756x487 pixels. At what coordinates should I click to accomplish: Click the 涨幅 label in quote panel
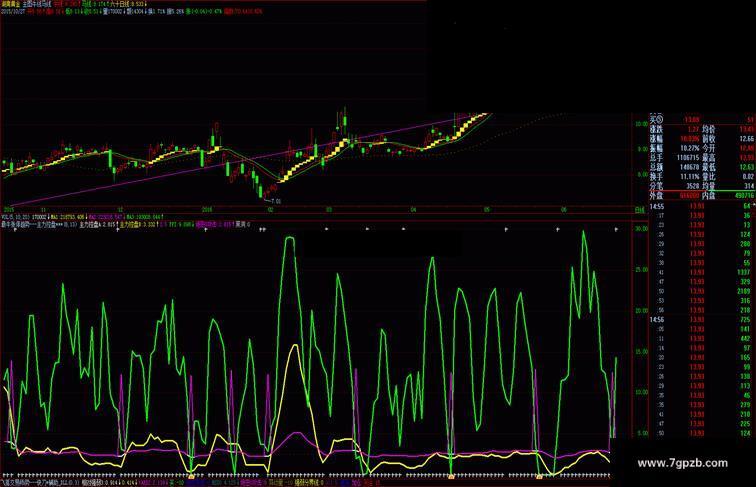(x=656, y=139)
